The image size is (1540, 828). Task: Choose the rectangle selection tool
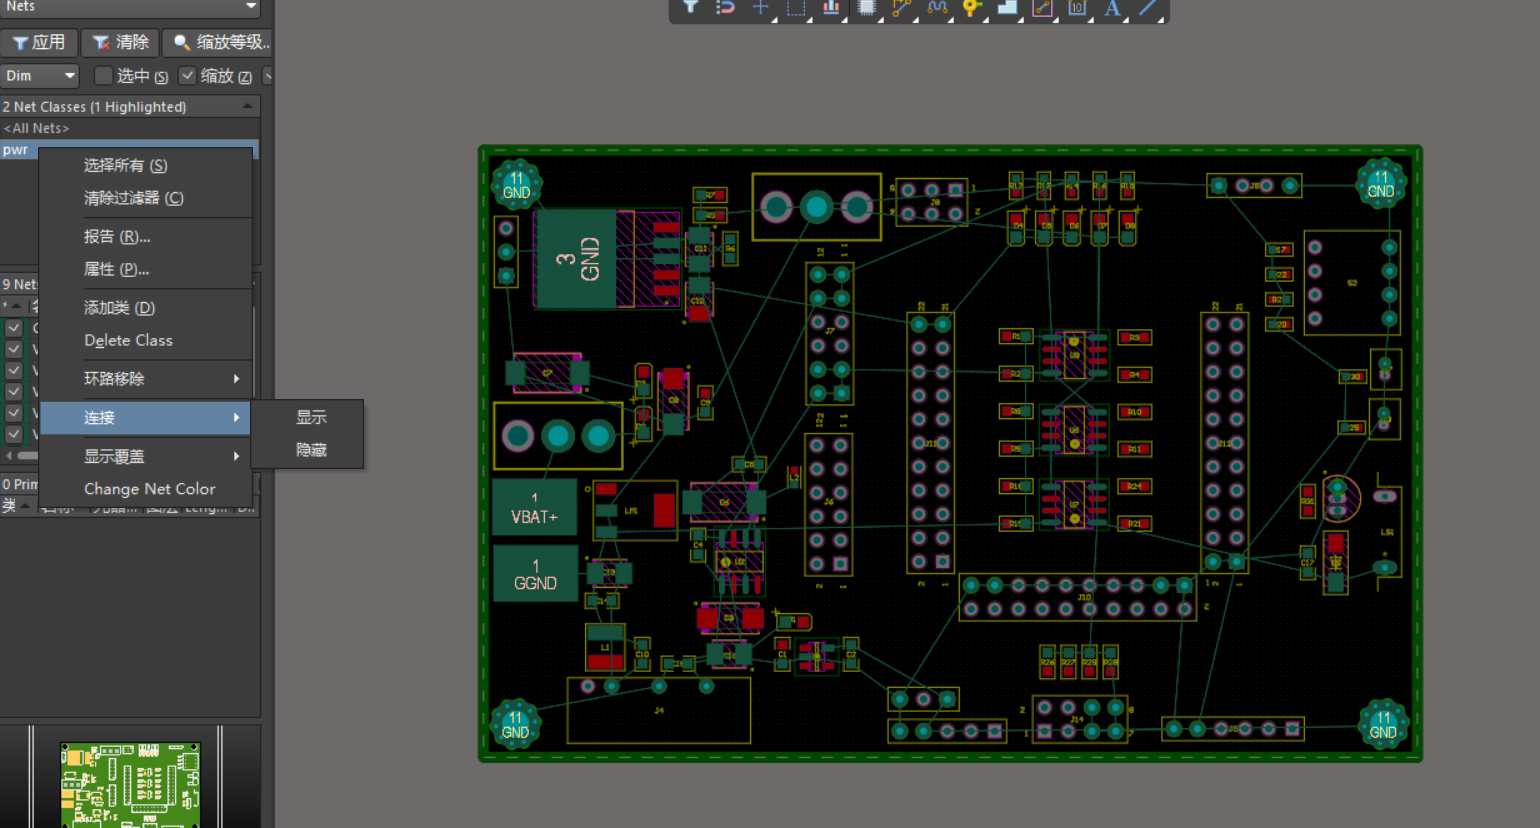(x=796, y=7)
